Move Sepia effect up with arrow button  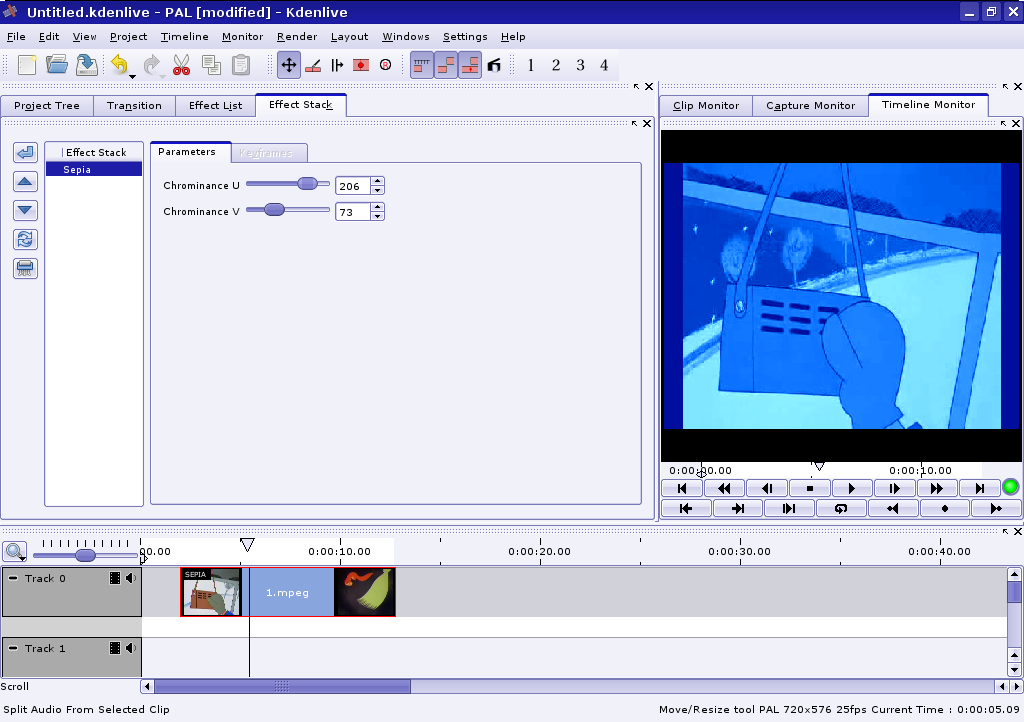coord(26,182)
